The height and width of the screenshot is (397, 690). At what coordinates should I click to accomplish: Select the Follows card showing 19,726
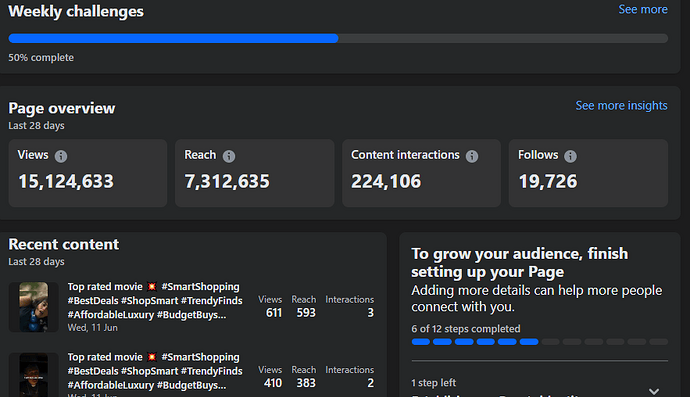(x=588, y=173)
